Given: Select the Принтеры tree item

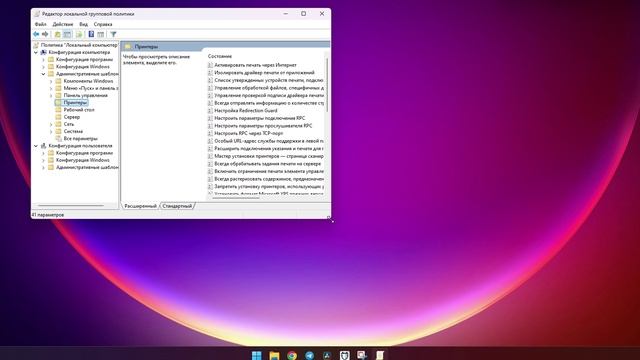Looking at the screenshot, I should (x=76, y=102).
